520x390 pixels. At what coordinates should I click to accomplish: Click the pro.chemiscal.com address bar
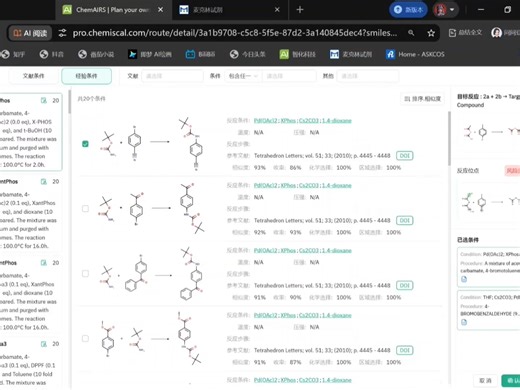[x=235, y=33]
